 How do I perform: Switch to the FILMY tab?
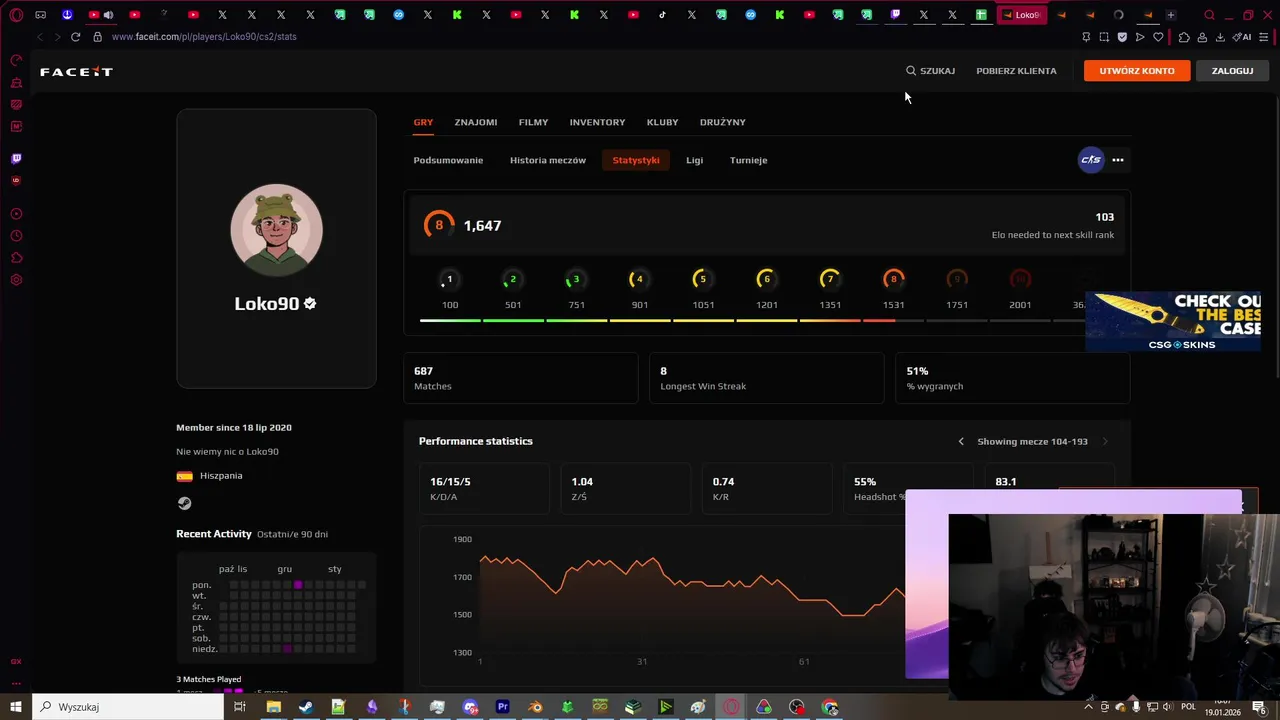pyautogui.click(x=533, y=122)
